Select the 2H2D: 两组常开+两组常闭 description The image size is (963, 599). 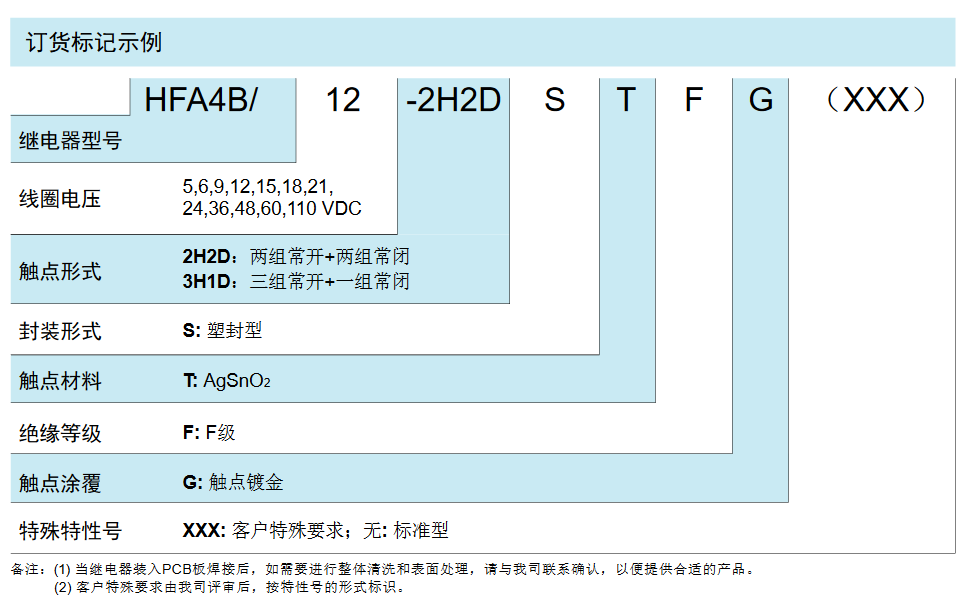296,256
